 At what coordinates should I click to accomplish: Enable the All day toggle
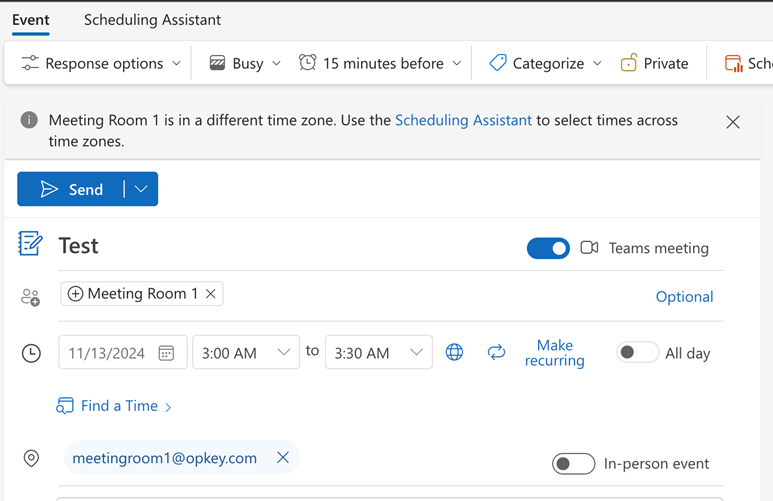click(637, 352)
